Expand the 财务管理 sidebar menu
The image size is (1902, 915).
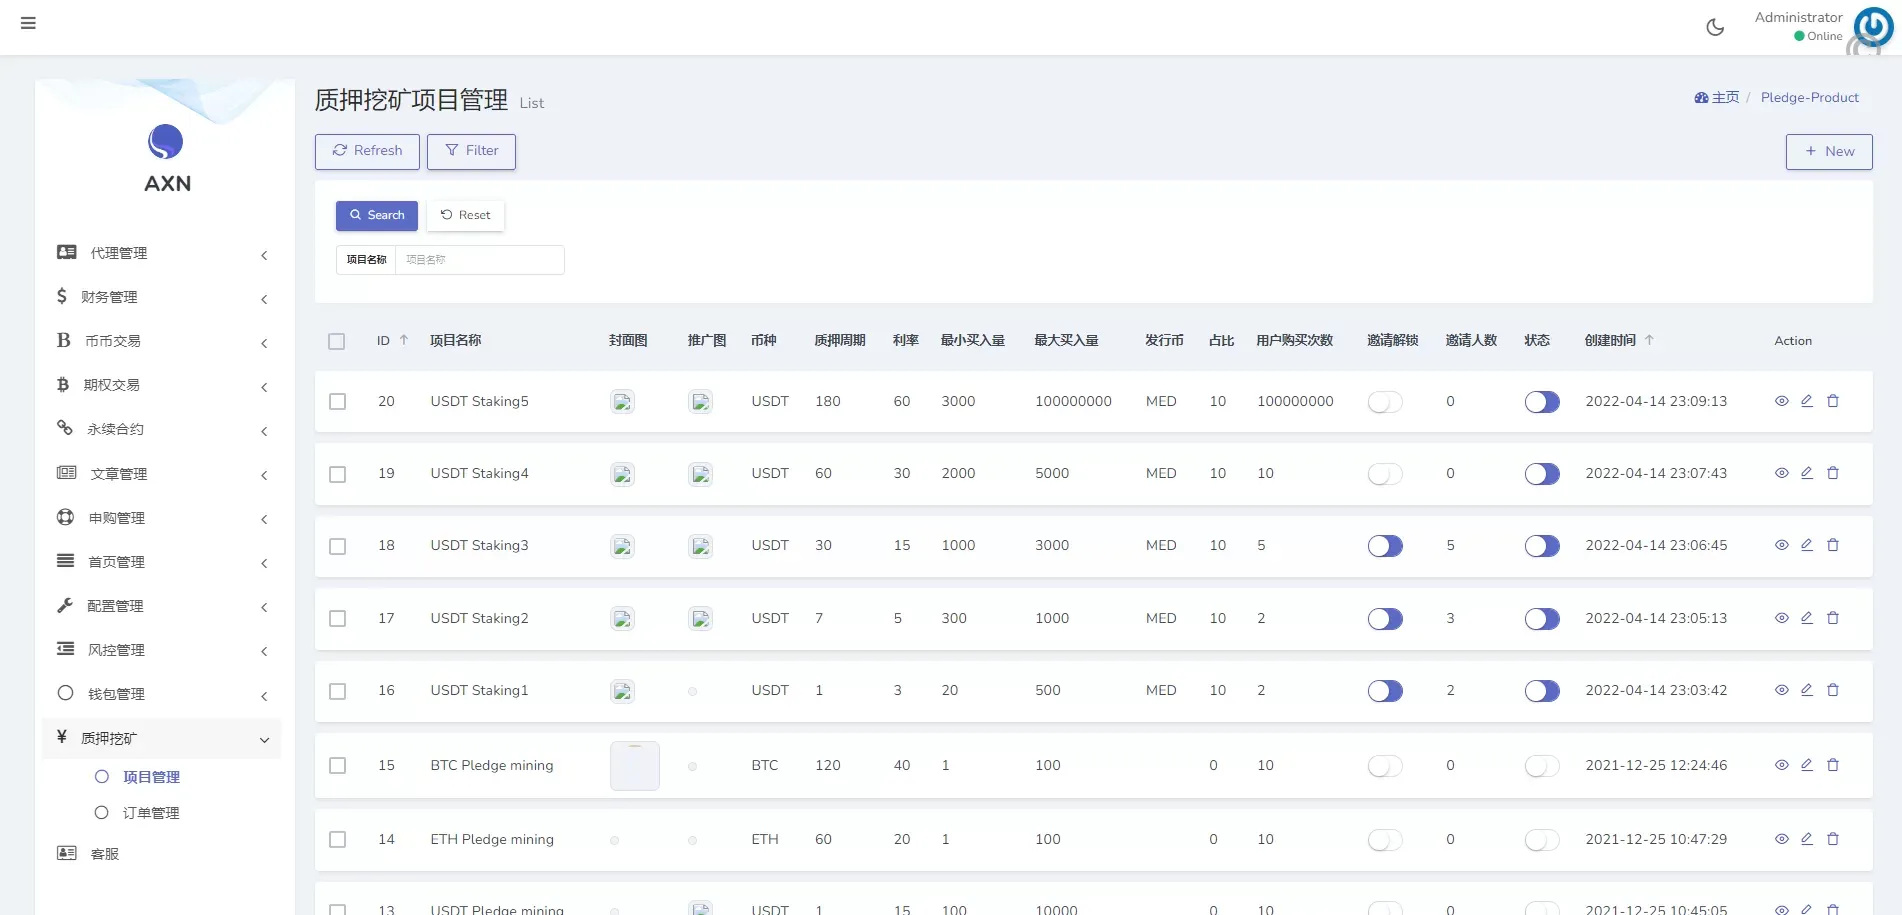pyautogui.click(x=160, y=297)
